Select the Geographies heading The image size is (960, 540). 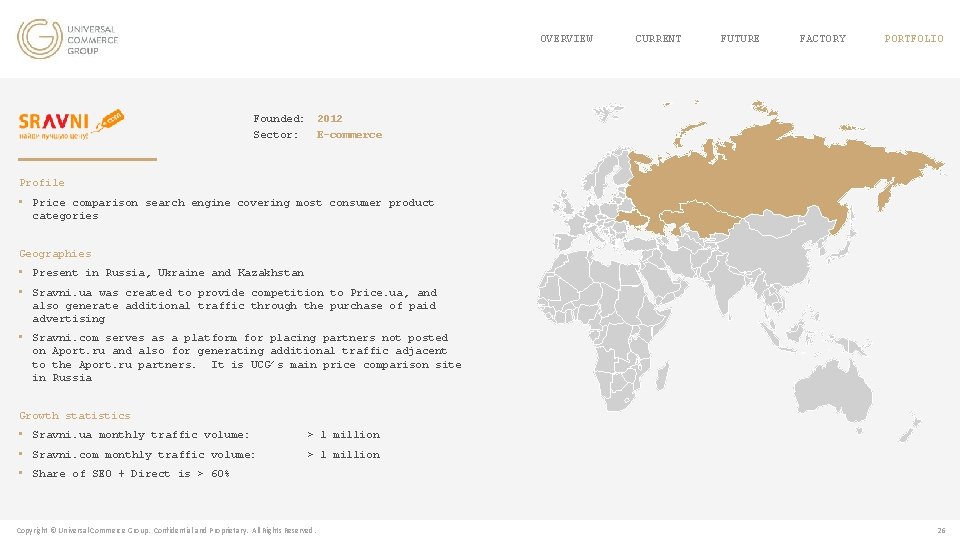(x=55, y=253)
